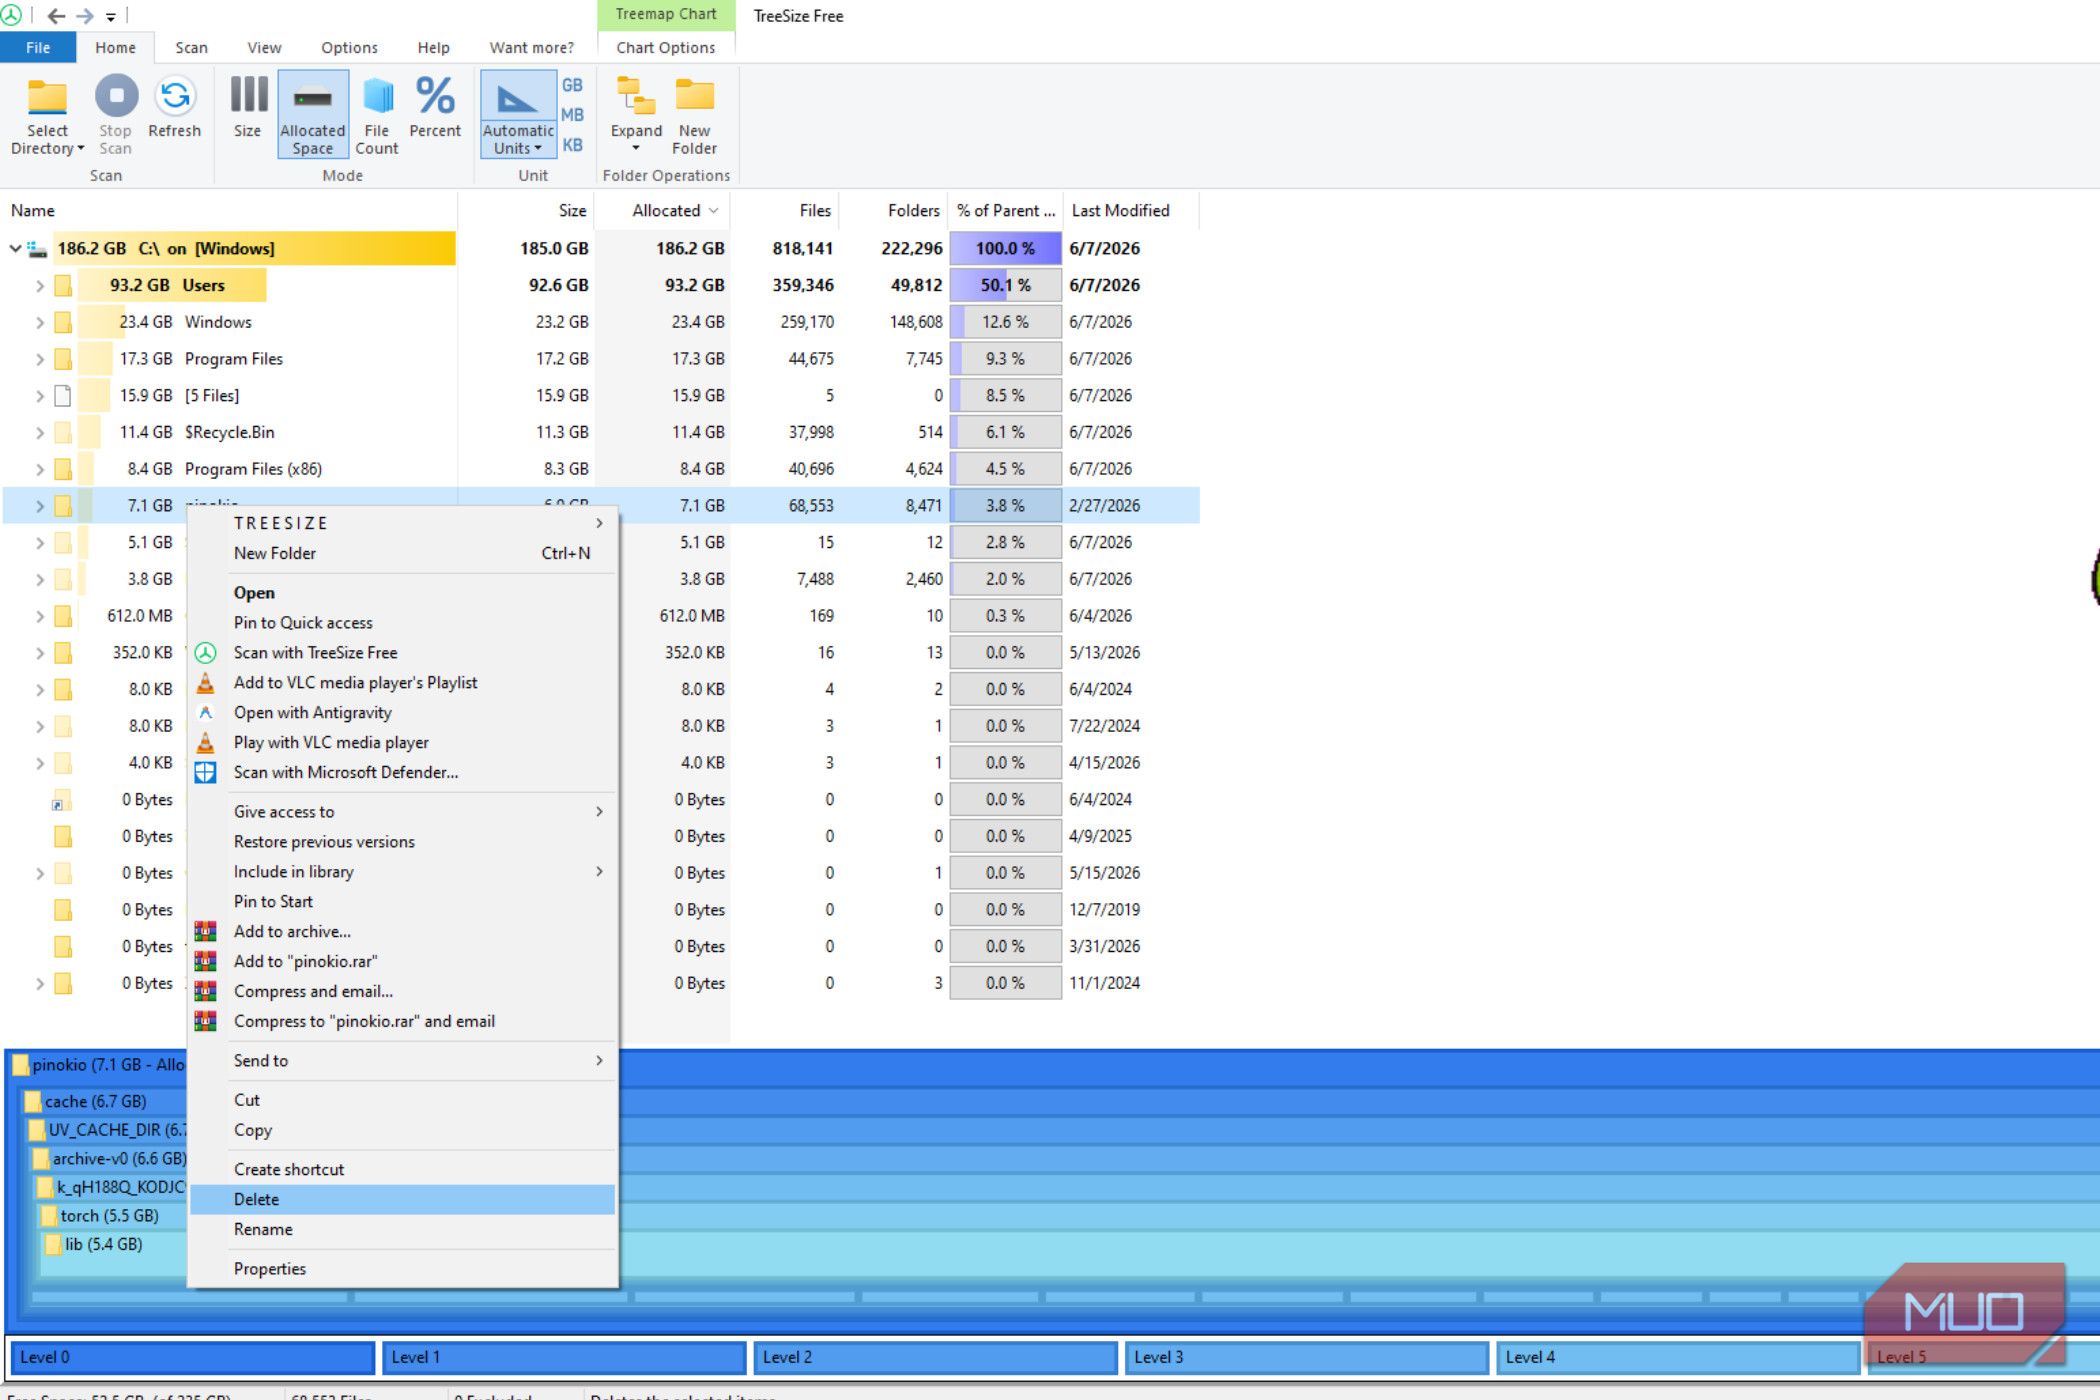The height and width of the screenshot is (1400, 2100).
Task: Expand the [5 Files] entry
Action: [x=40, y=396]
